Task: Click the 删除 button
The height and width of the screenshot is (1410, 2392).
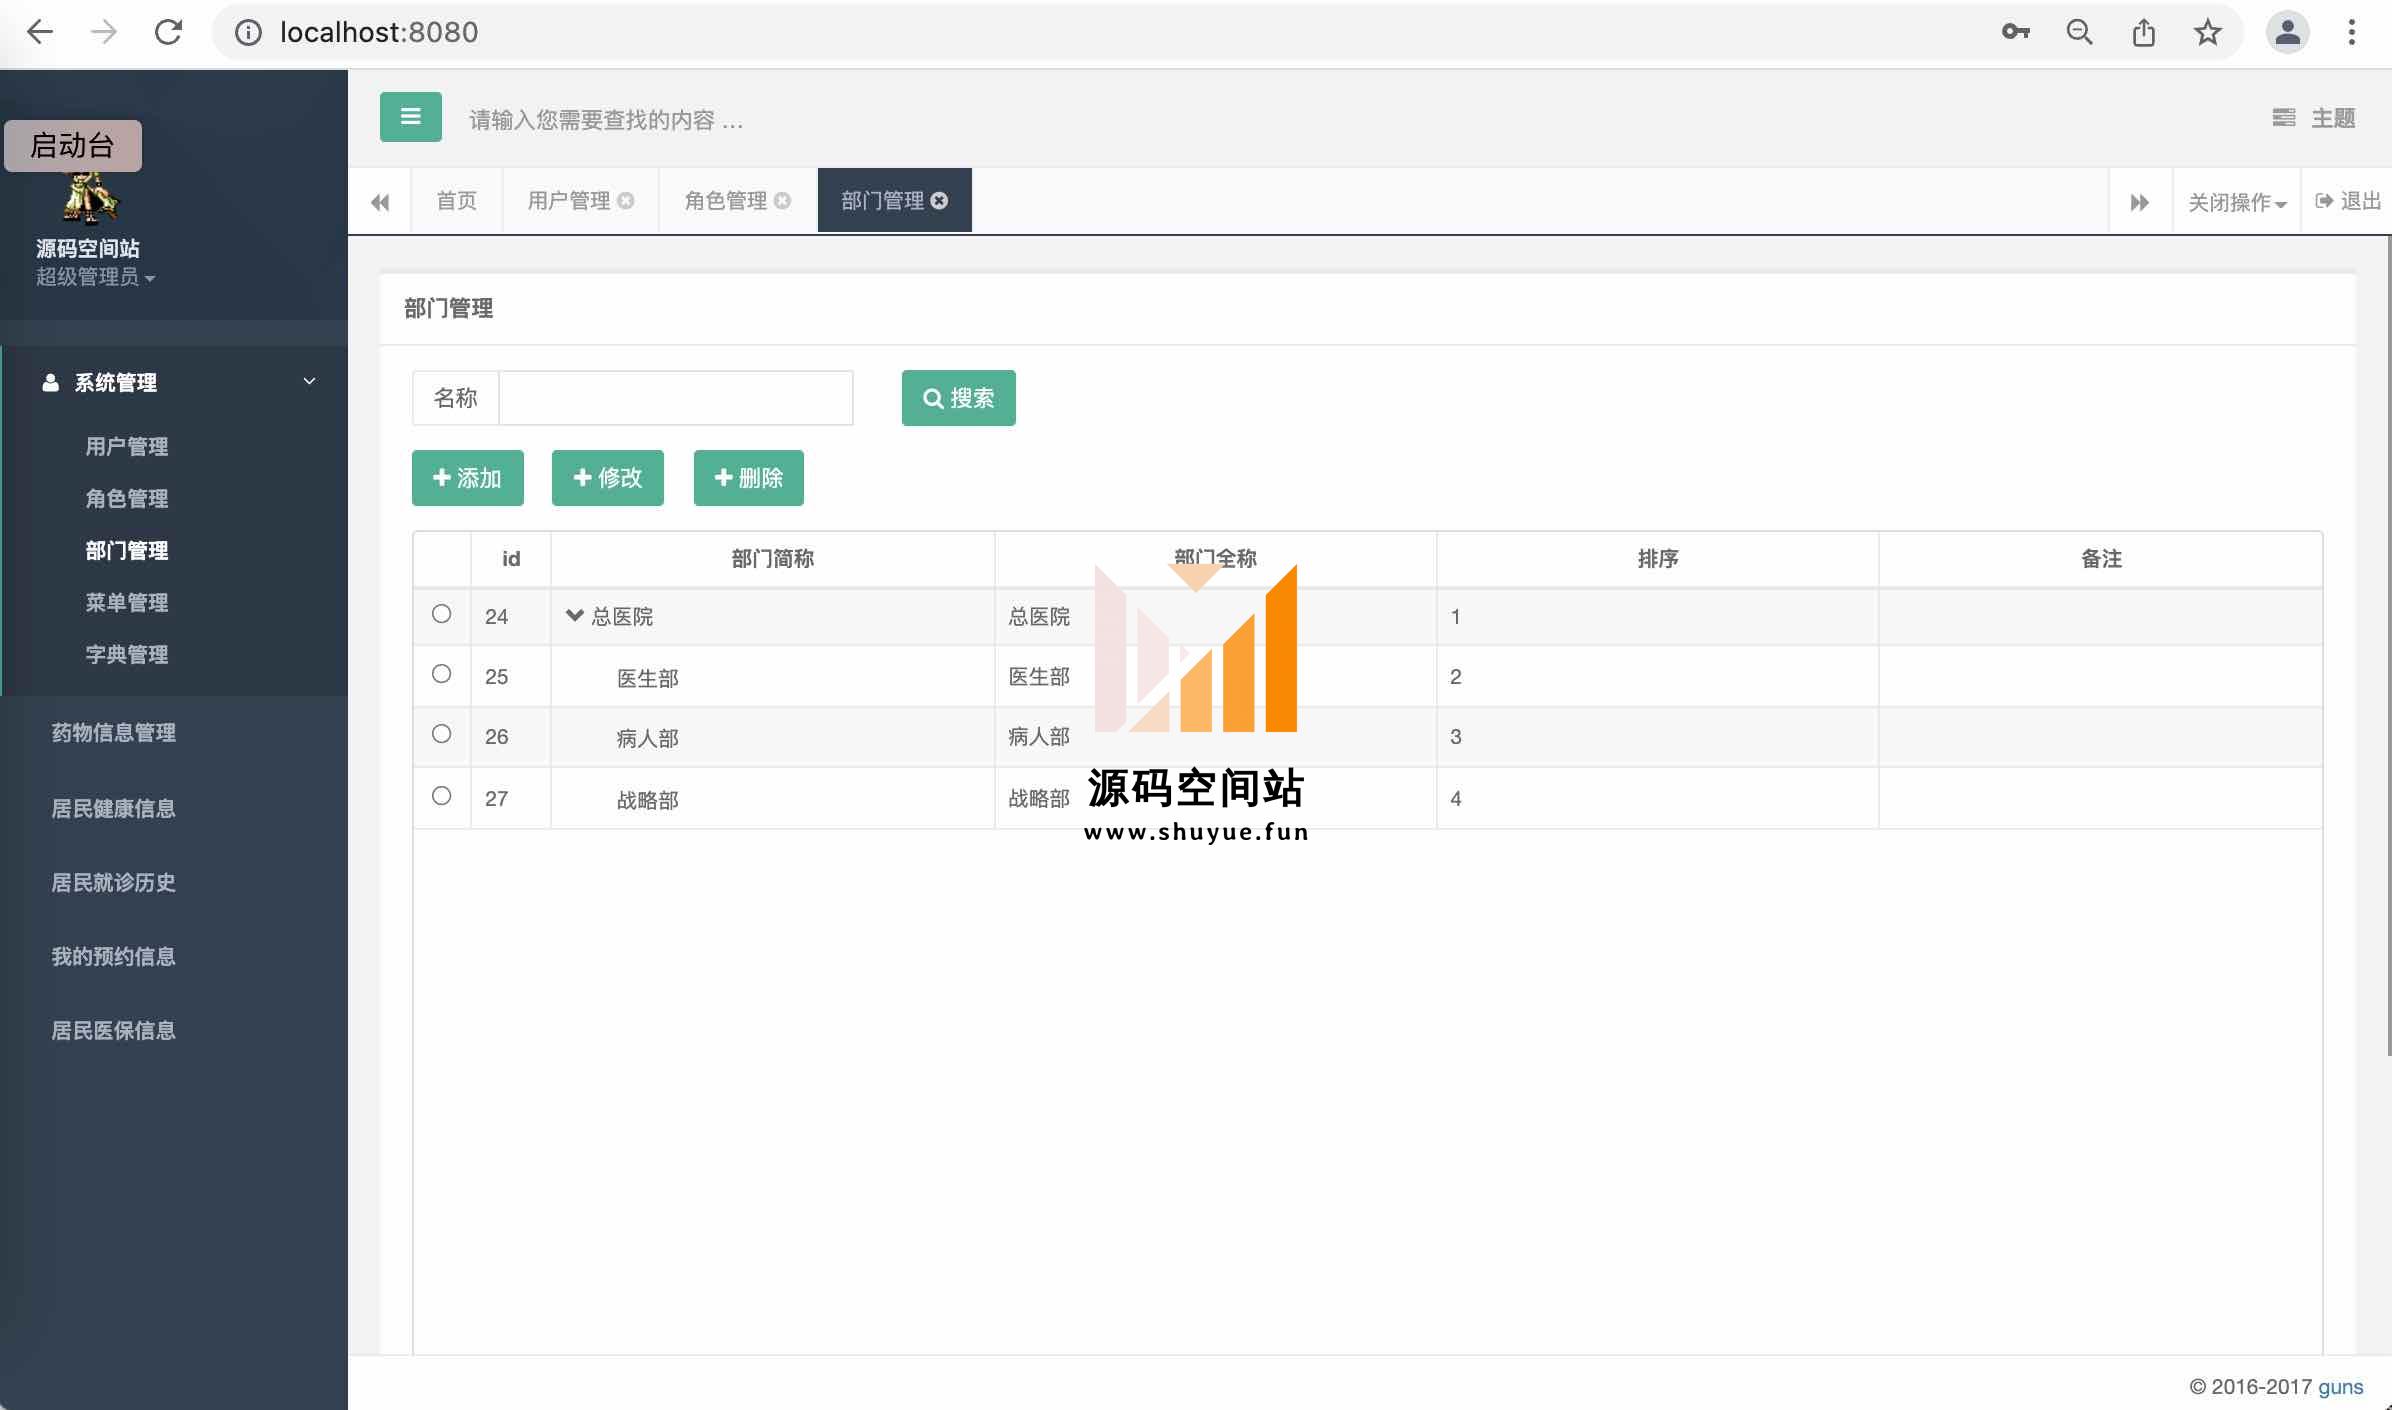Action: point(748,478)
